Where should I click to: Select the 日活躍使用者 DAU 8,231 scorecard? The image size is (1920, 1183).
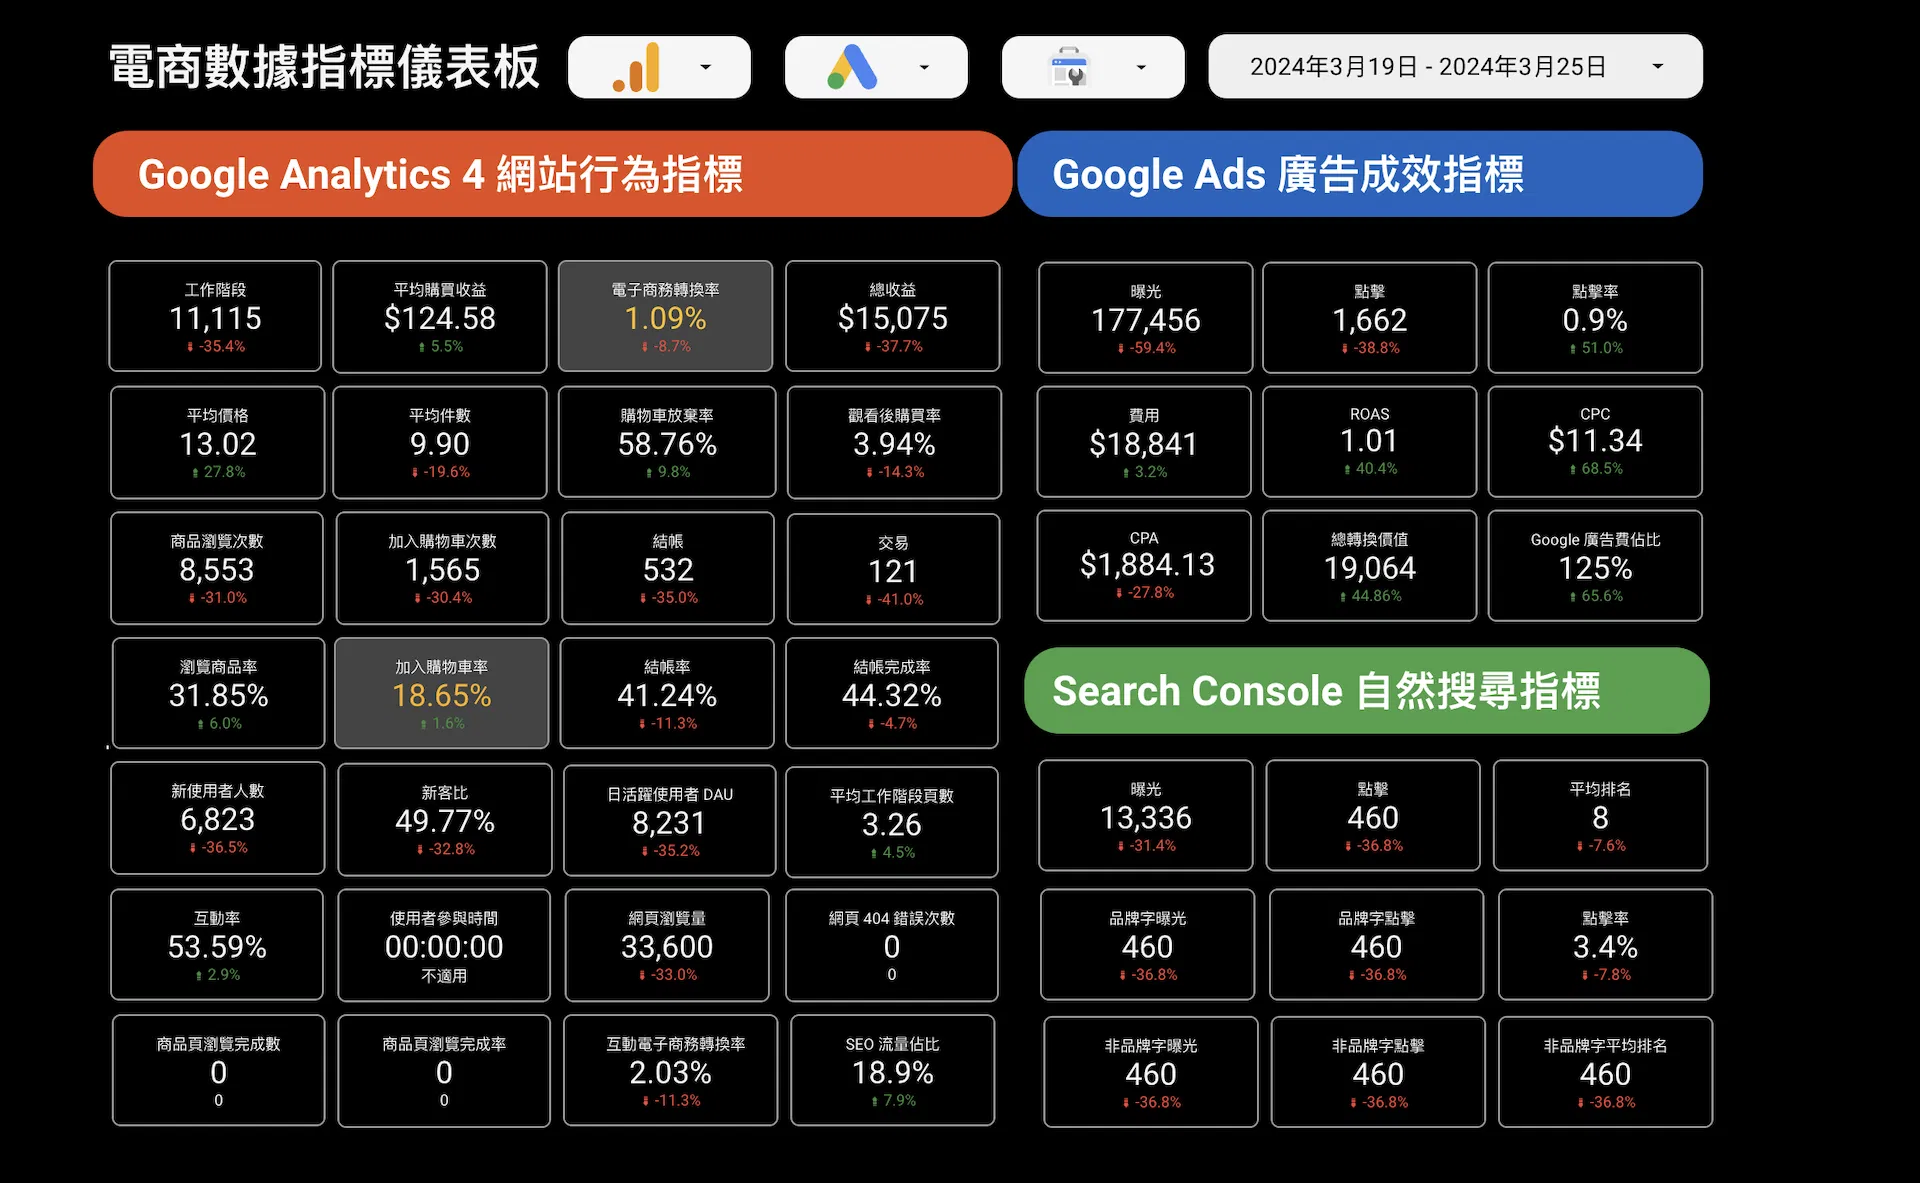(670, 821)
